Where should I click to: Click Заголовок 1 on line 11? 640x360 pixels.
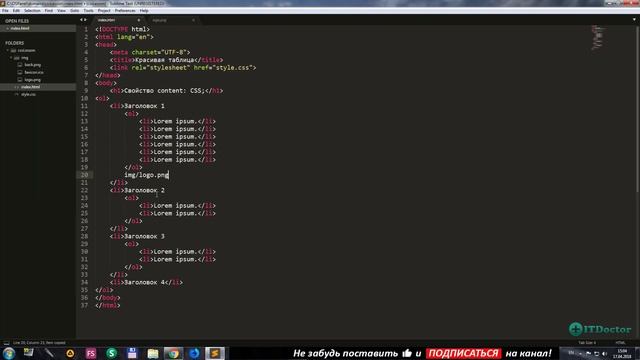(144, 106)
